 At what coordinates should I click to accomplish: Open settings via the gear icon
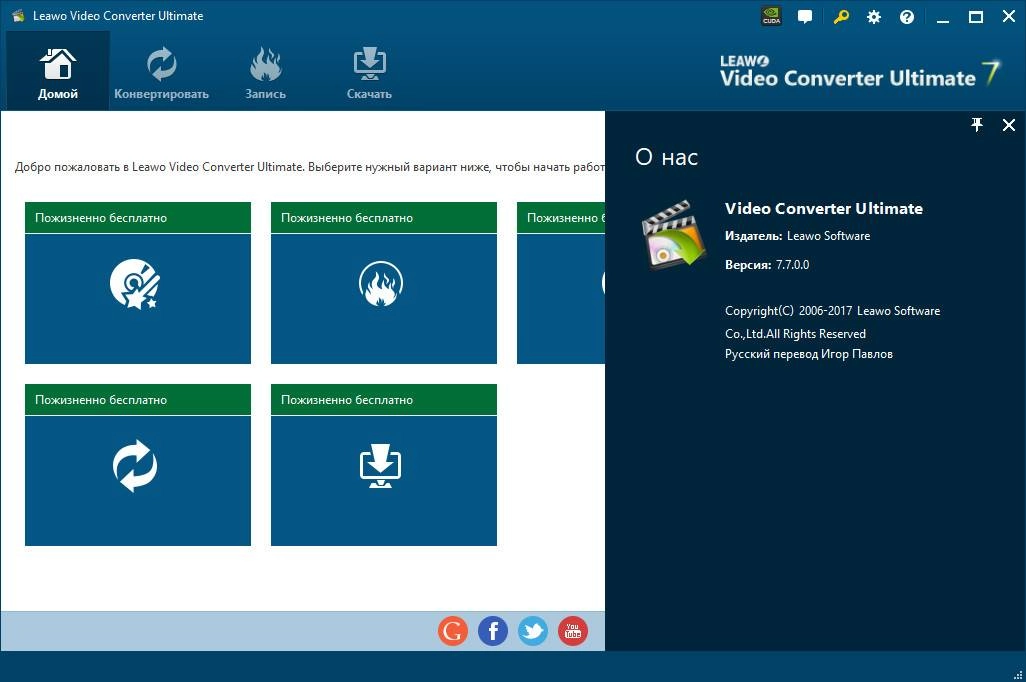(874, 17)
